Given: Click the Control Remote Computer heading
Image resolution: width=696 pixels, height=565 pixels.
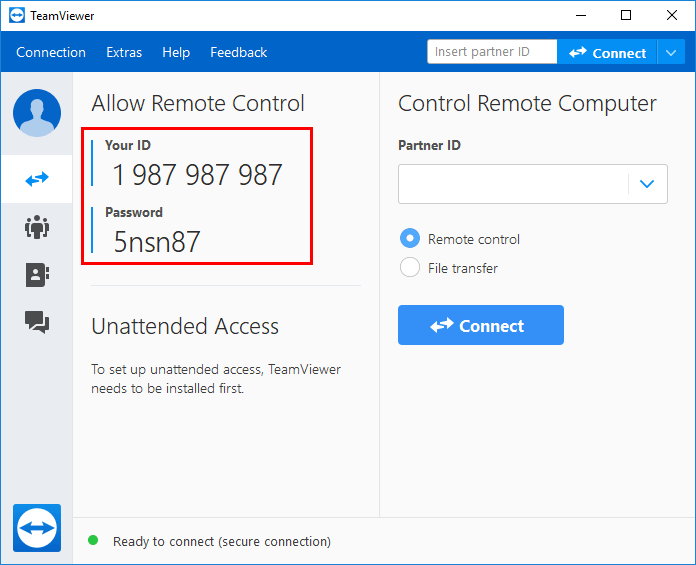Looking at the screenshot, I should tap(527, 104).
